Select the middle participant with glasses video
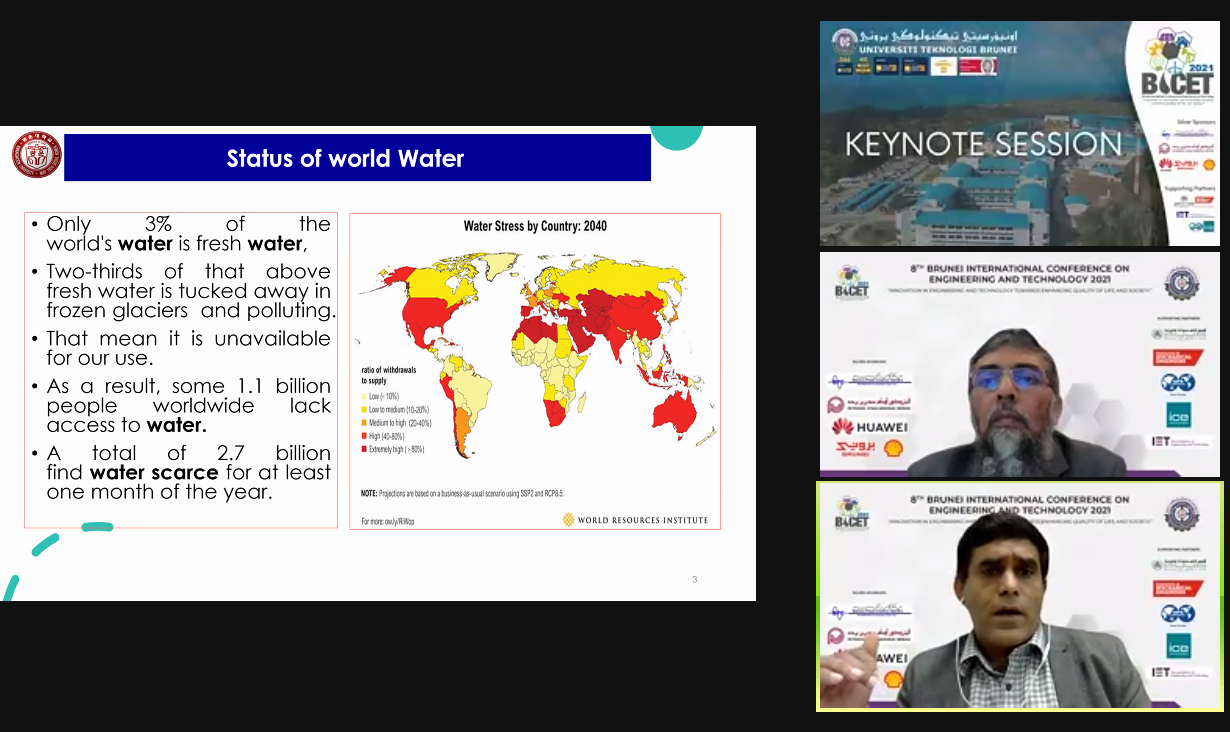 [1018, 365]
